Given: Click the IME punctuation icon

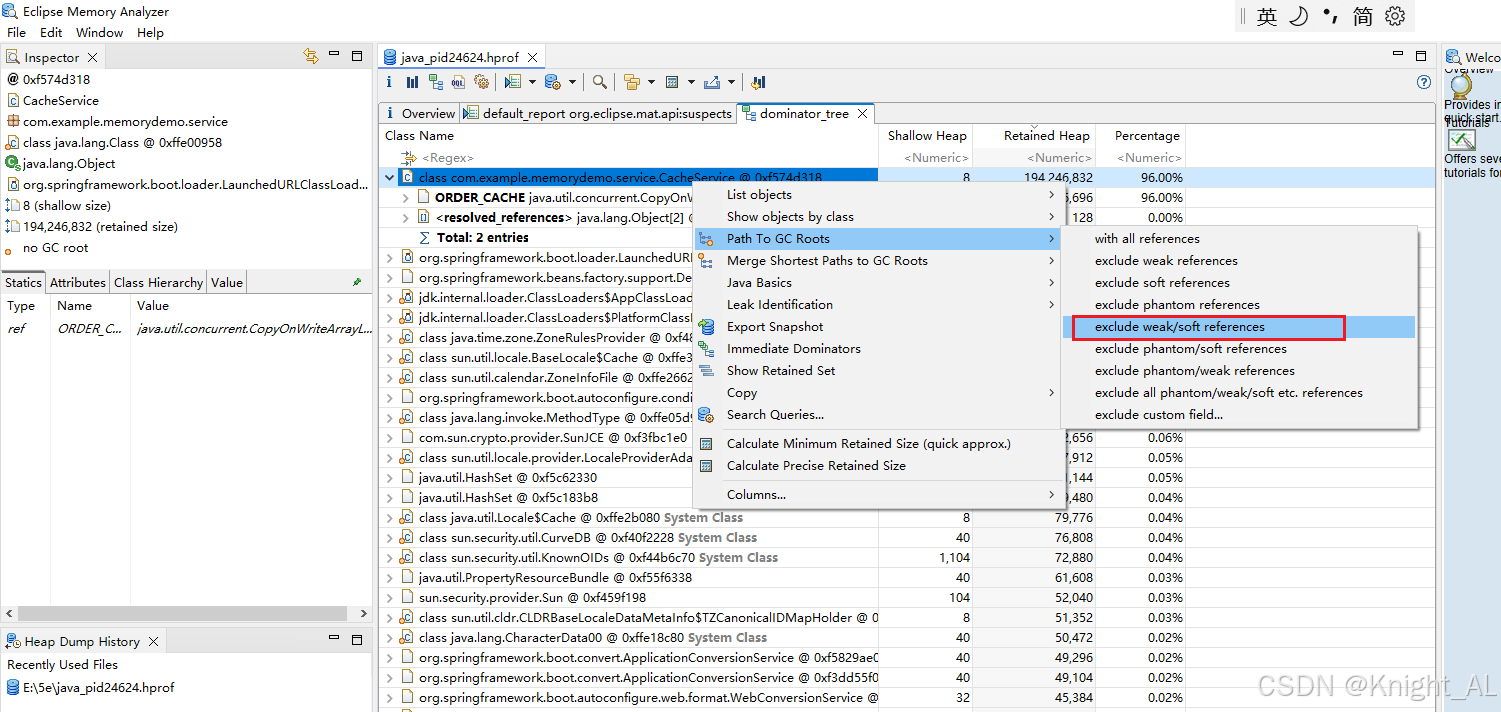Looking at the screenshot, I should pos(1330,16).
